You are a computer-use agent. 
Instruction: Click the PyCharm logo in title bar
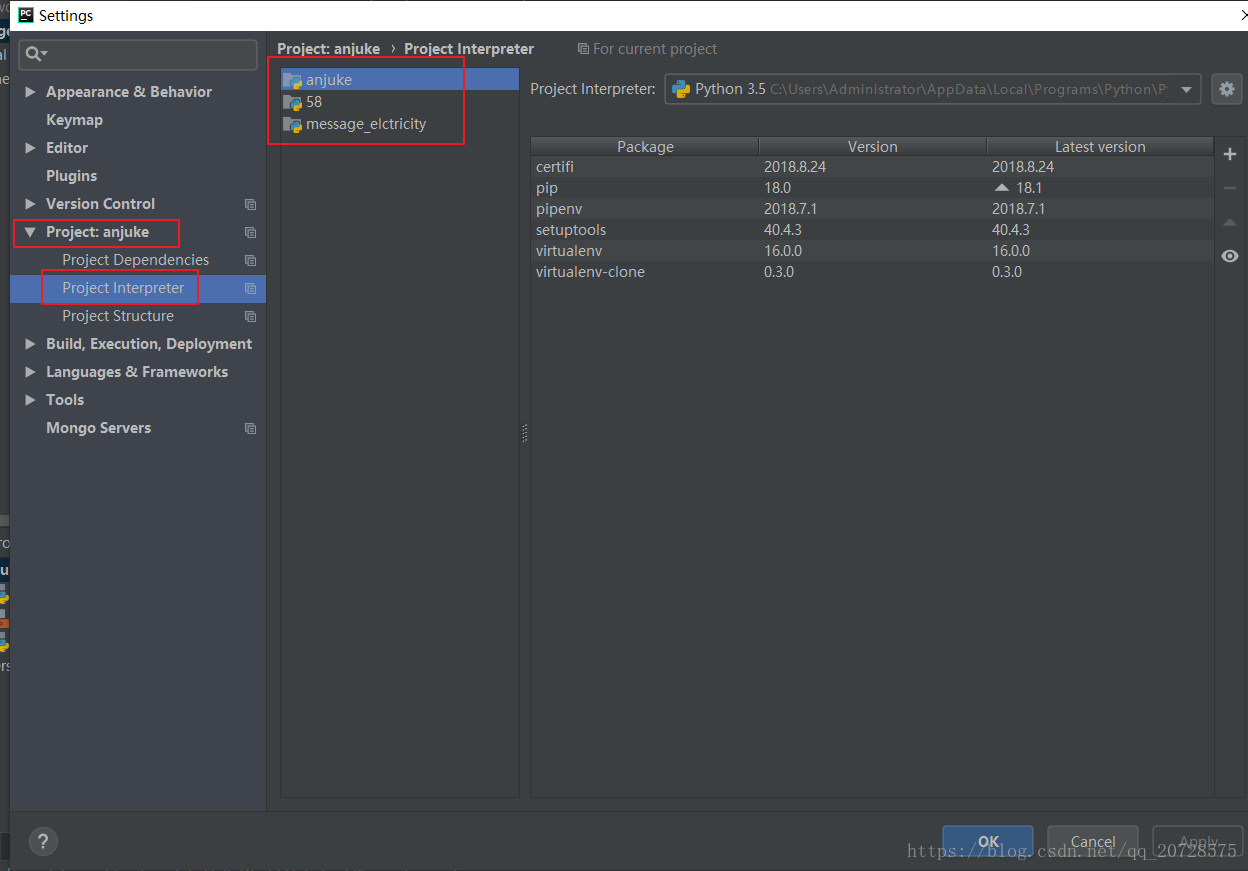click(x=26, y=15)
